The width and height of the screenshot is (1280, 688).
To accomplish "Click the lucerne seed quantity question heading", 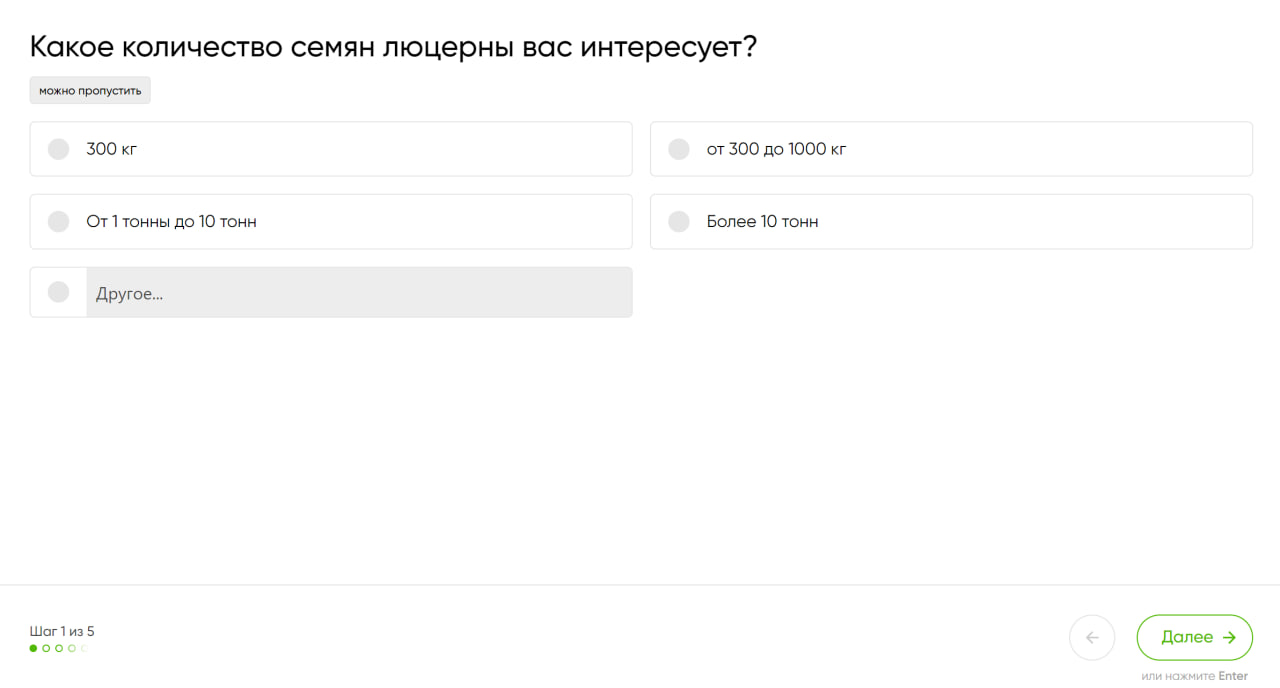I will click(x=393, y=46).
